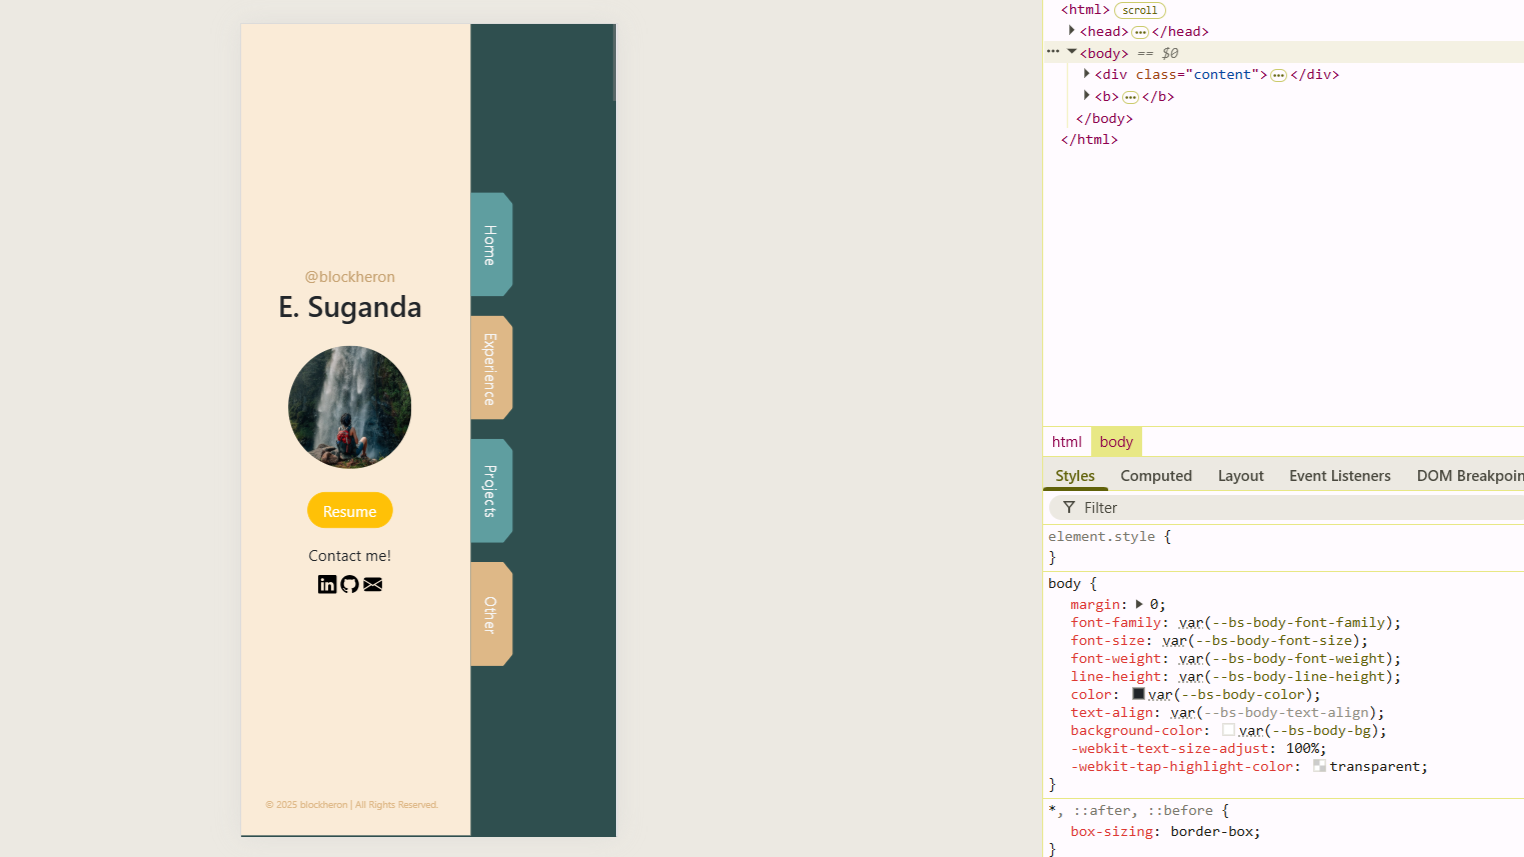Click the yellow Resume button

coord(350,511)
